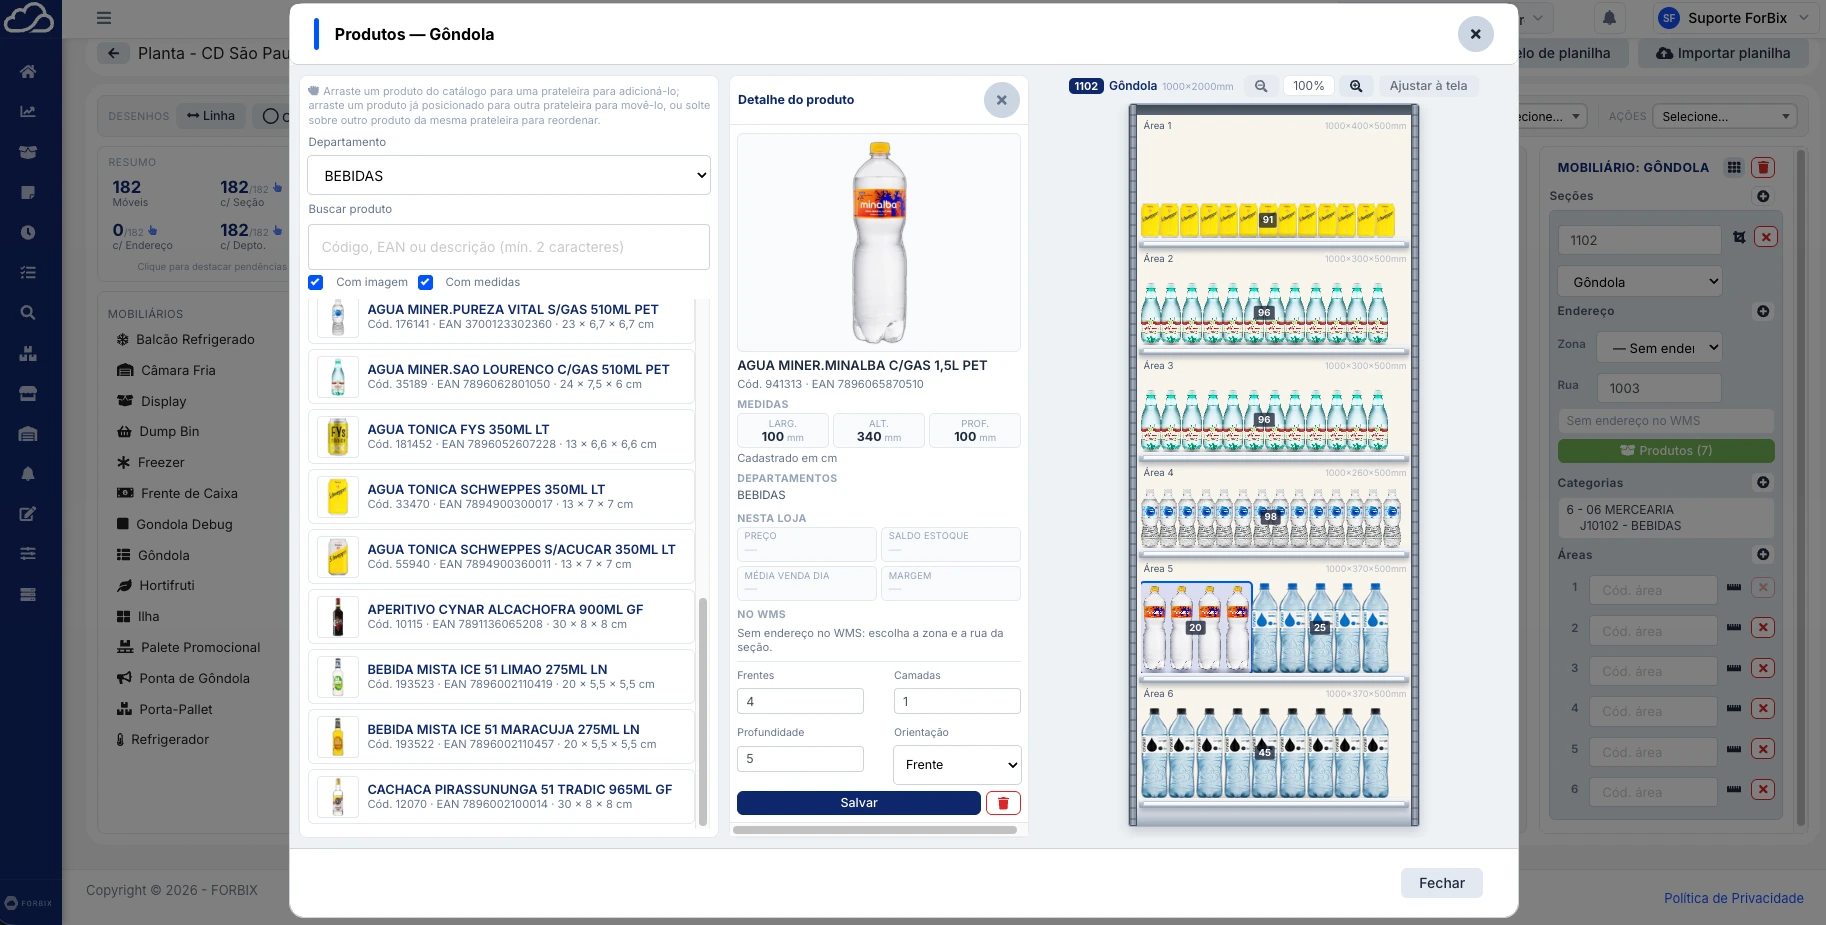Open the Departamento dropdown showing BEBIDAS

[x=509, y=175]
